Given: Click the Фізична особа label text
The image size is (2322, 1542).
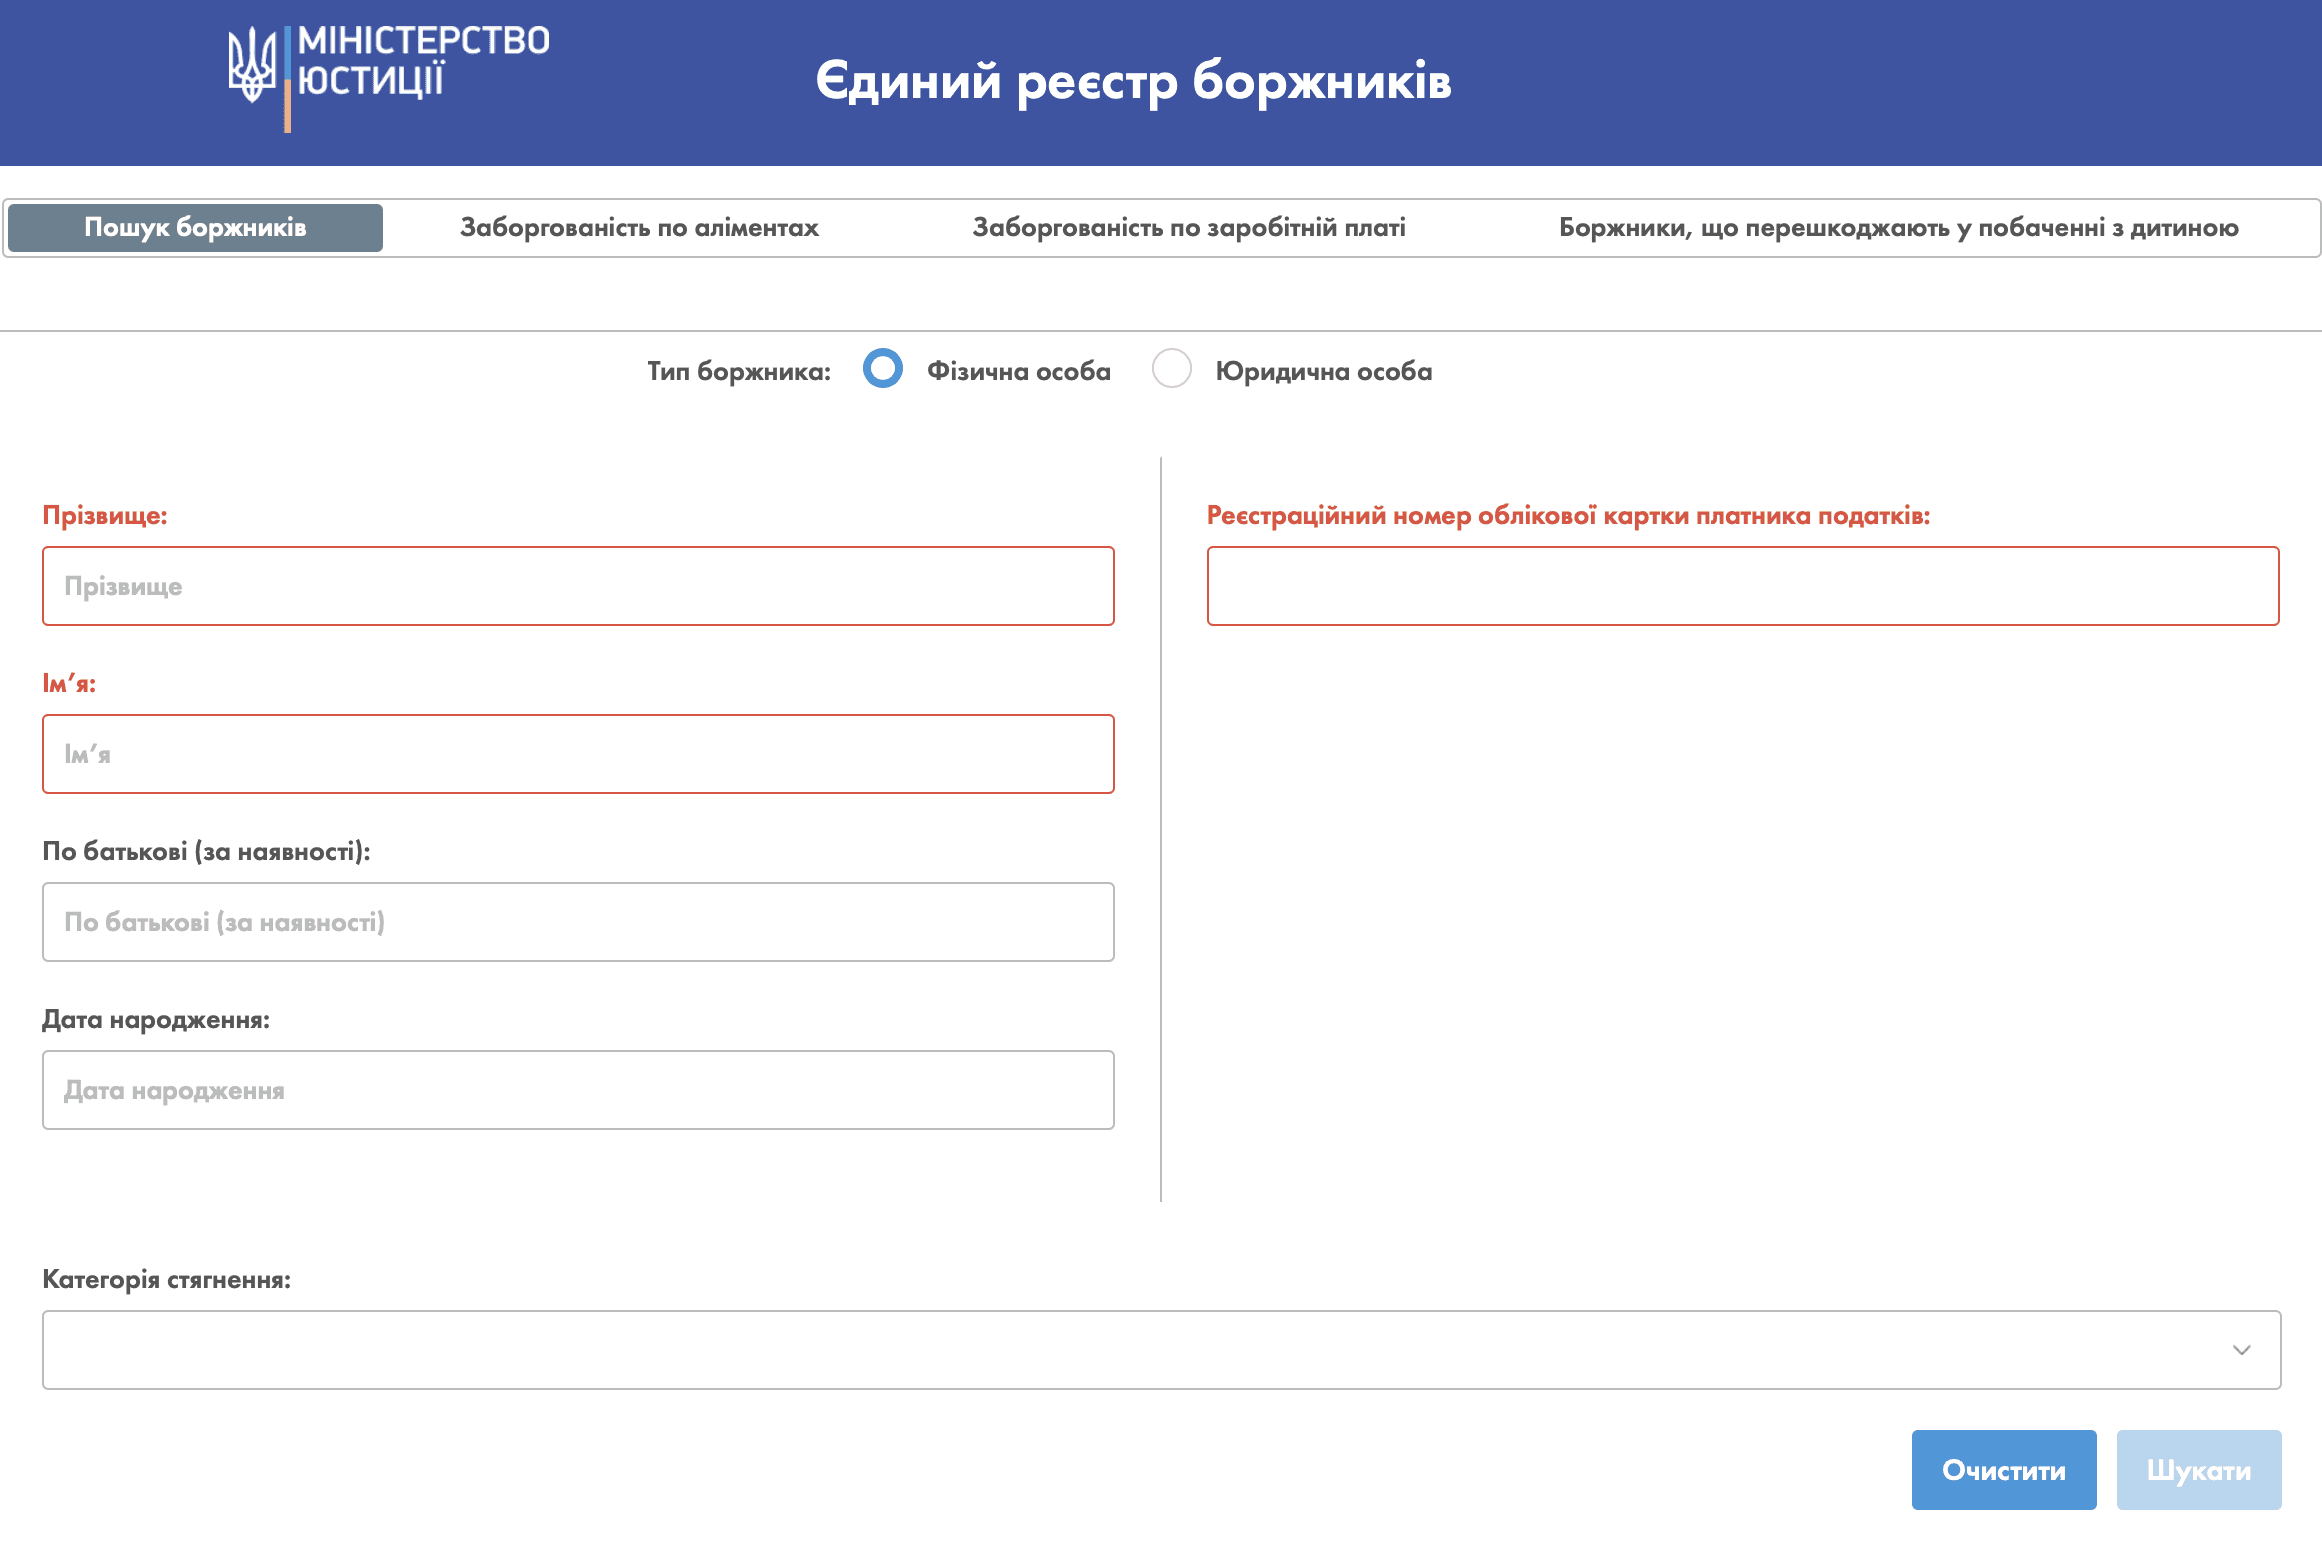Looking at the screenshot, I should click(x=1018, y=371).
